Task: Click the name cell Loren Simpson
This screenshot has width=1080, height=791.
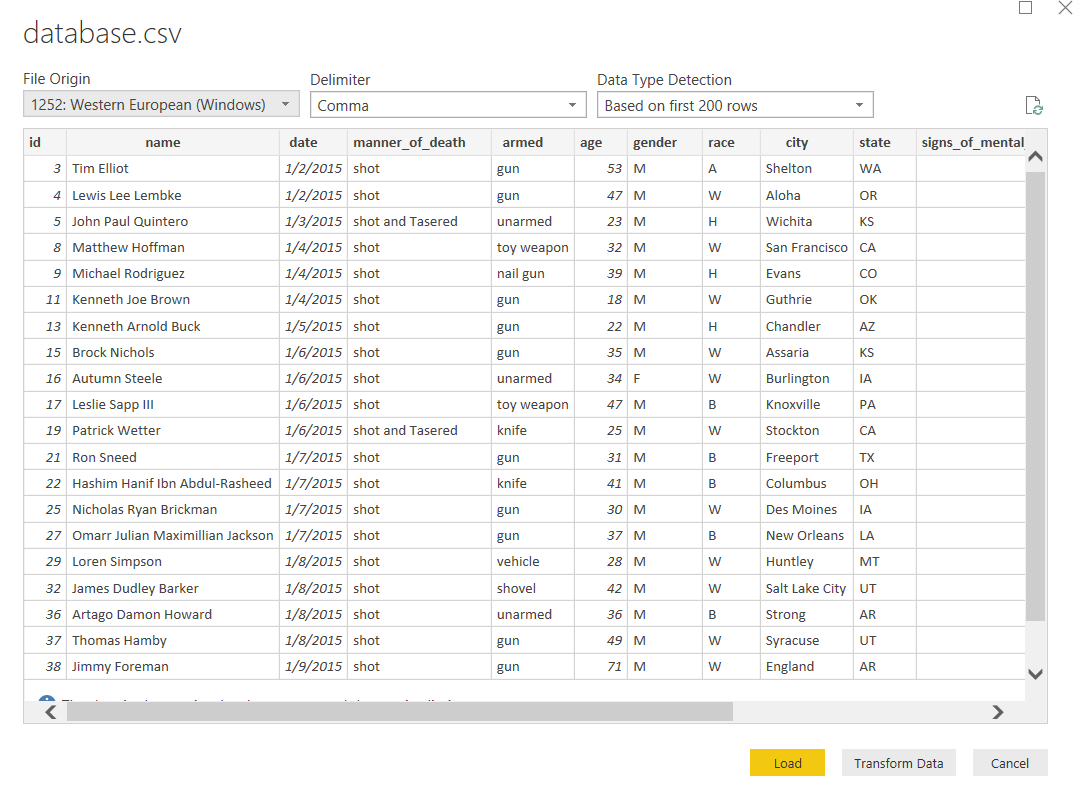Action: click(173, 562)
